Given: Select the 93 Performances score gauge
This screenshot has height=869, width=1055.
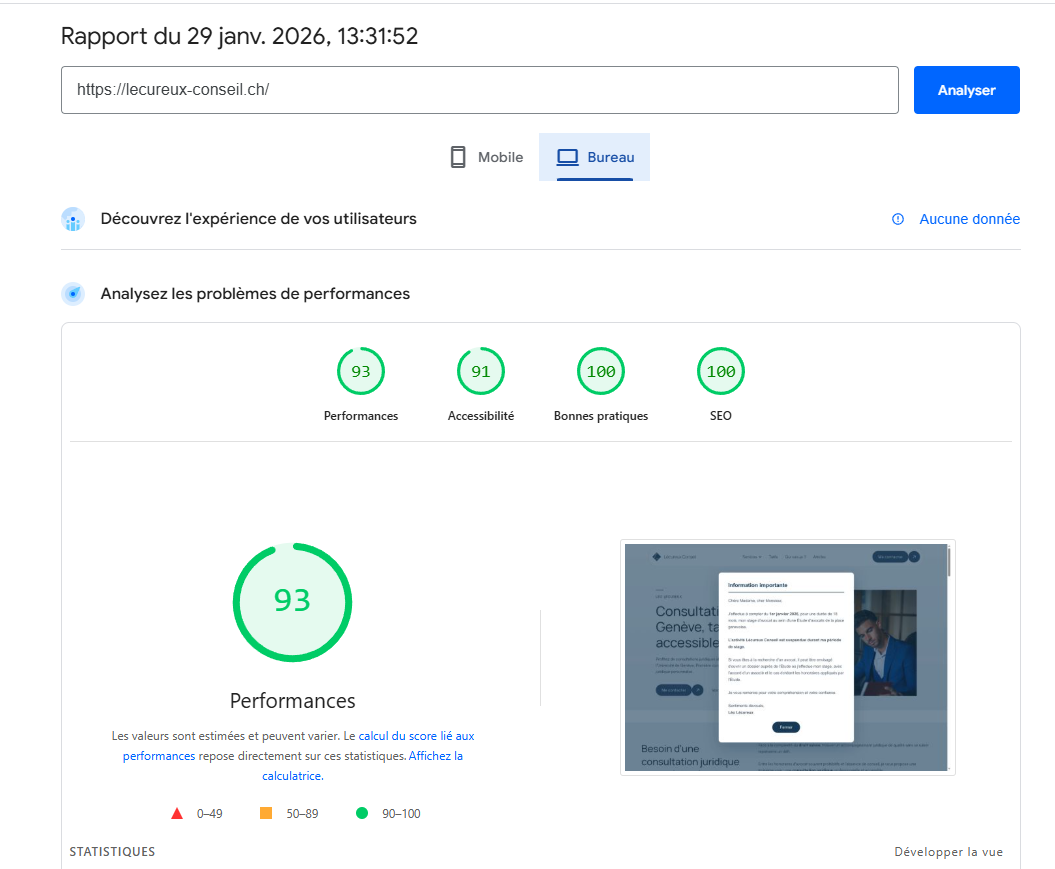Looking at the screenshot, I should (360, 371).
